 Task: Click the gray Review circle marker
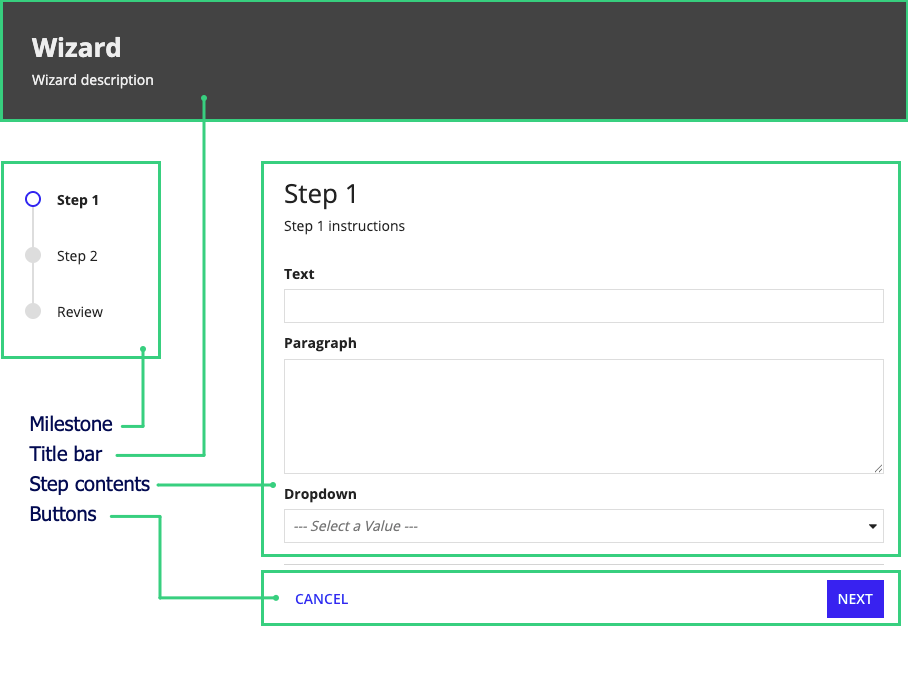pyautogui.click(x=33, y=311)
